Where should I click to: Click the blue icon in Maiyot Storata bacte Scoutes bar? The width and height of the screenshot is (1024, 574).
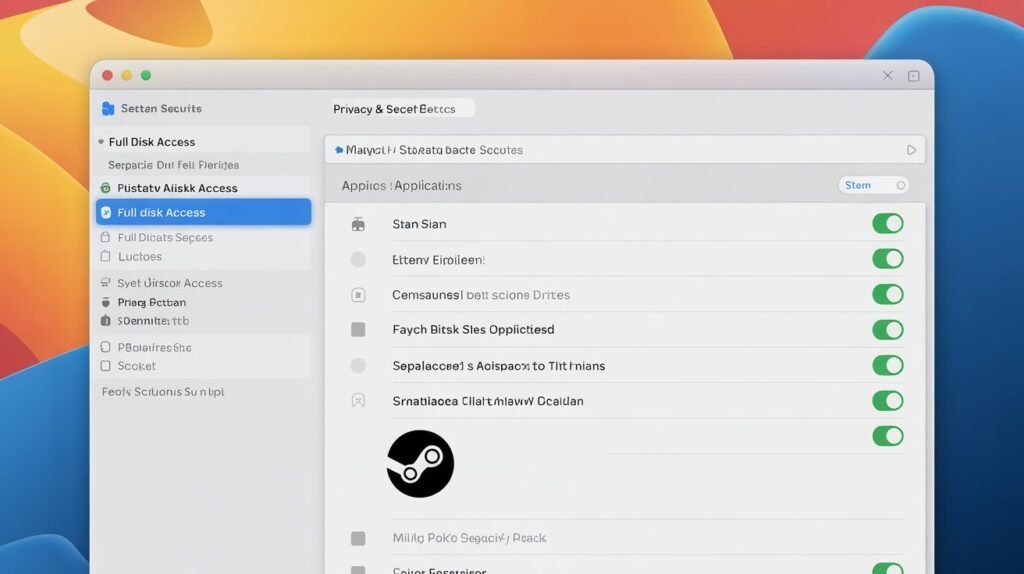point(338,150)
